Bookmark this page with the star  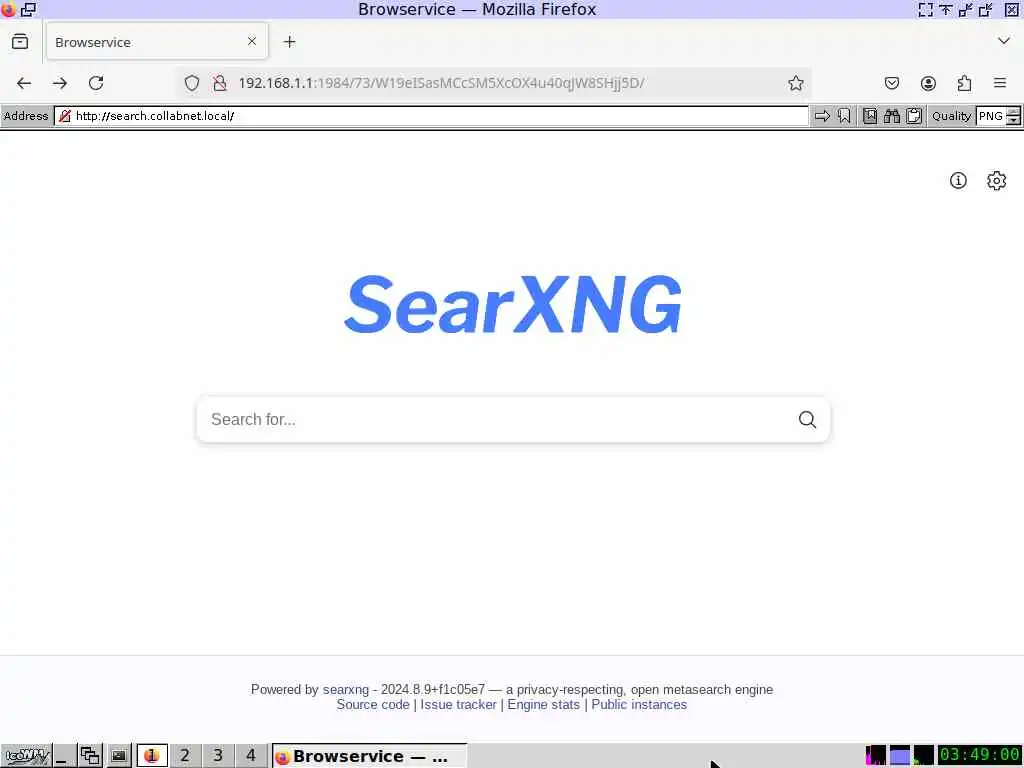pyautogui.click(x=795, y=83)
